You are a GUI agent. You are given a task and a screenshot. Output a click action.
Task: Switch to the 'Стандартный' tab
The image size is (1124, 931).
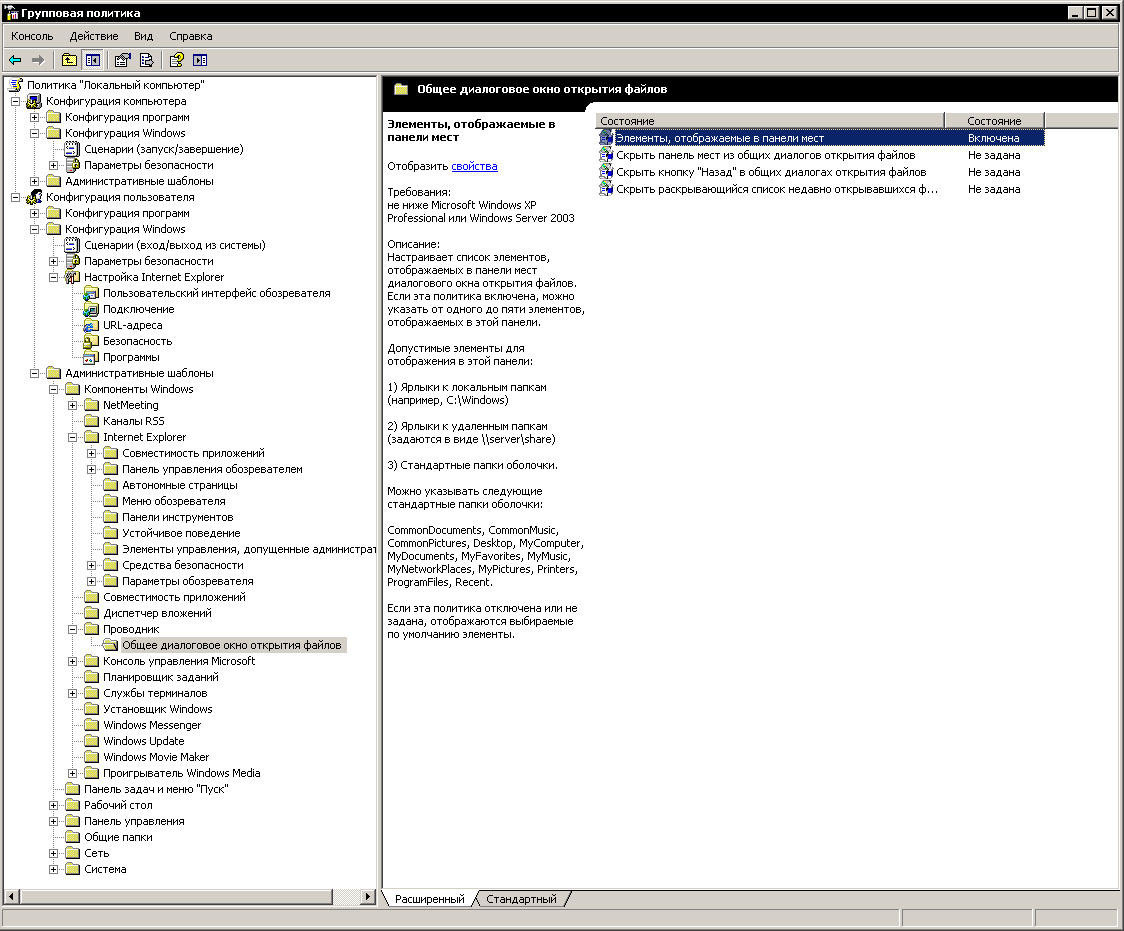[520, 899]
